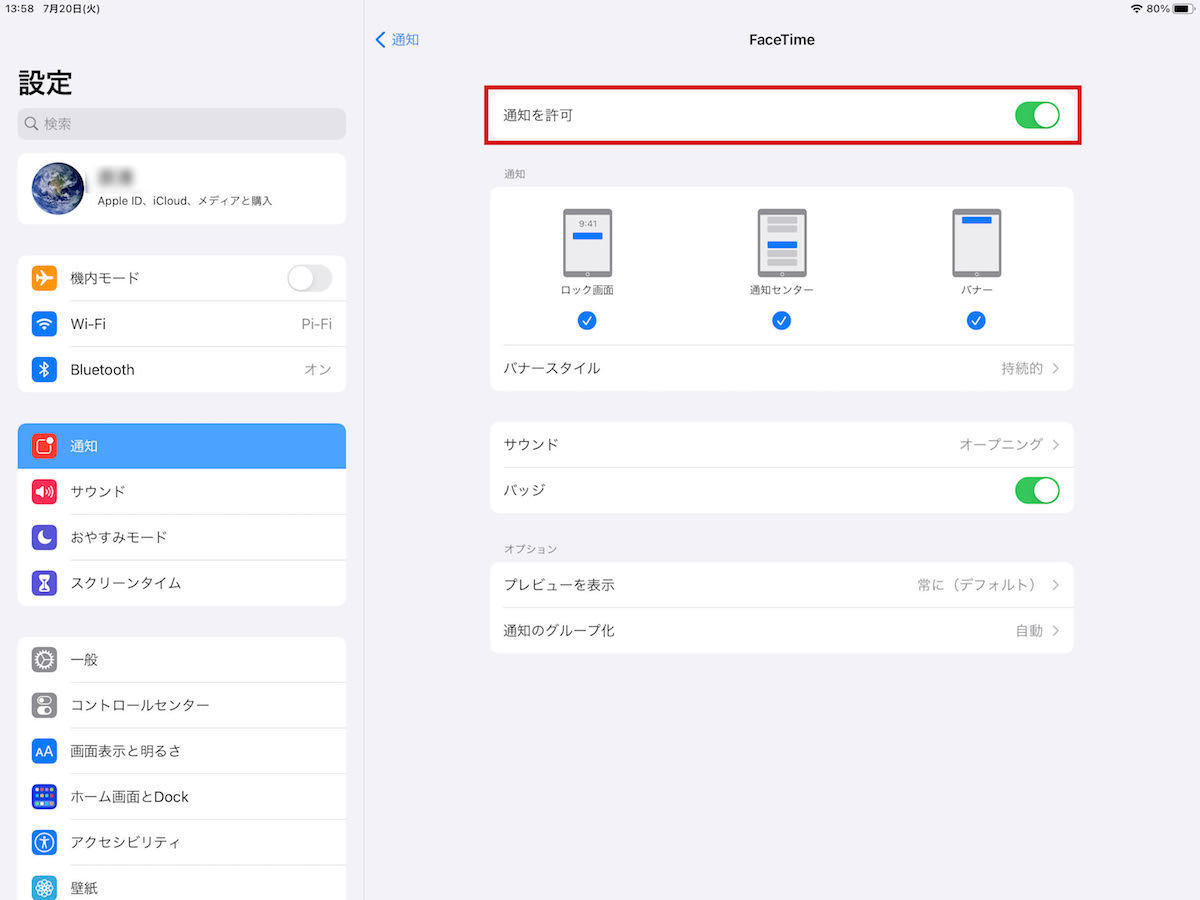Tap the ホーム画面とDock grid icon
This screenshot has width=1200, height=900.
44,797
